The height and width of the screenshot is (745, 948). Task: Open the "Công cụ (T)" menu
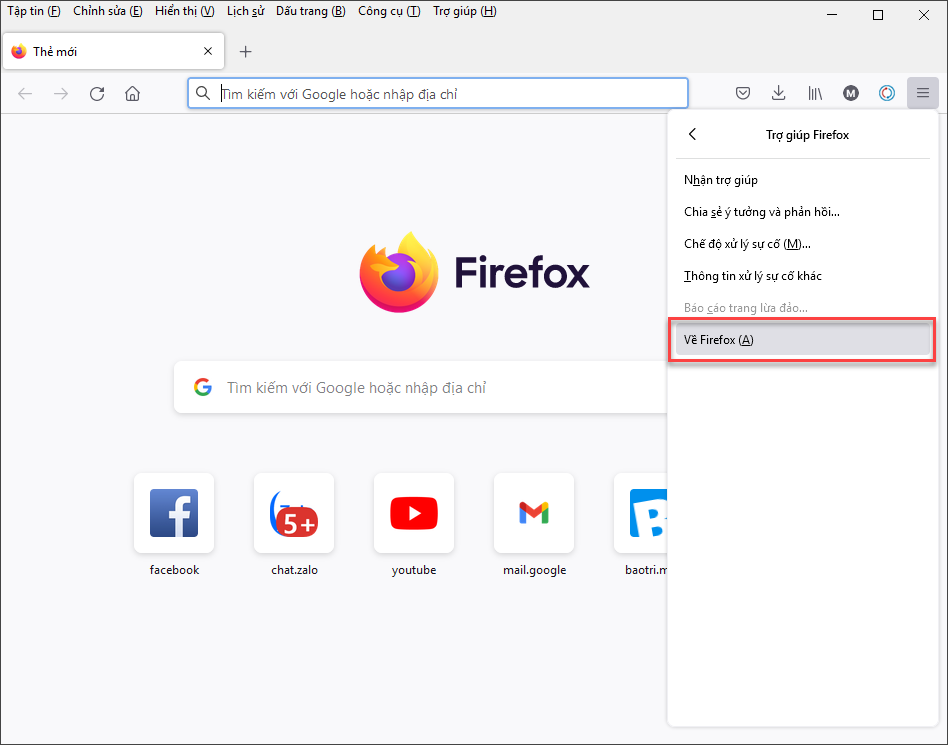click(x=389, y=11)
